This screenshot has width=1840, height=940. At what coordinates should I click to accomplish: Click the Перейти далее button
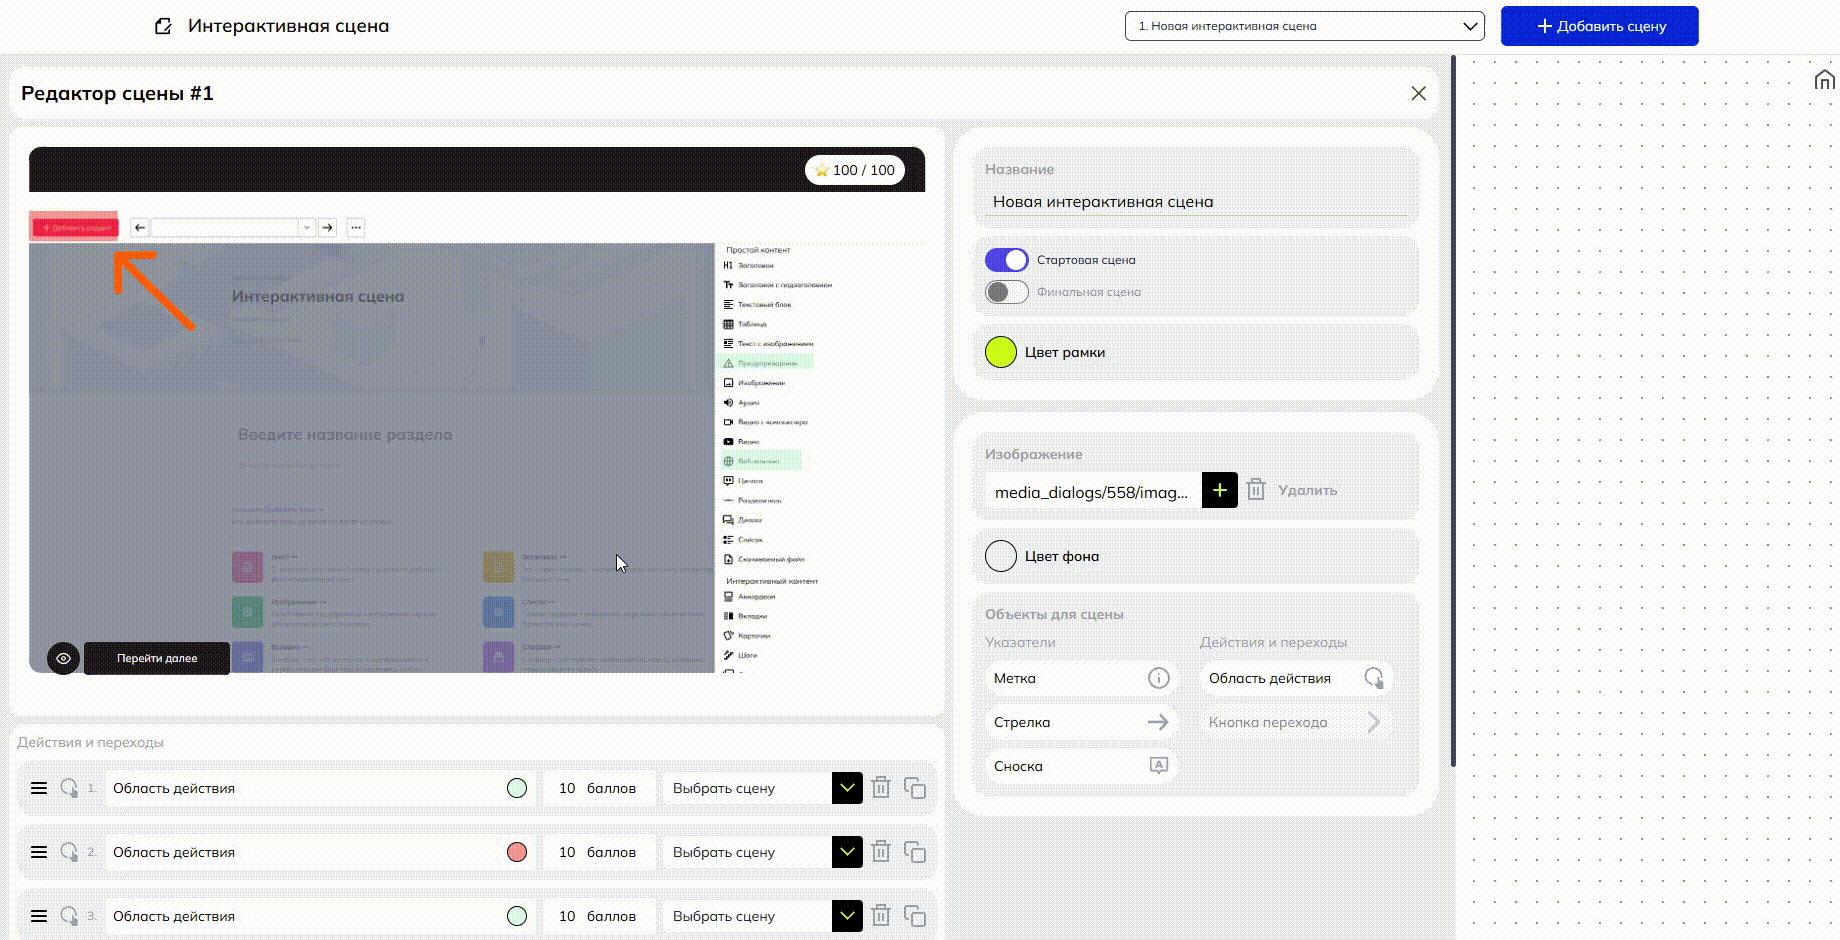(157, 658)
